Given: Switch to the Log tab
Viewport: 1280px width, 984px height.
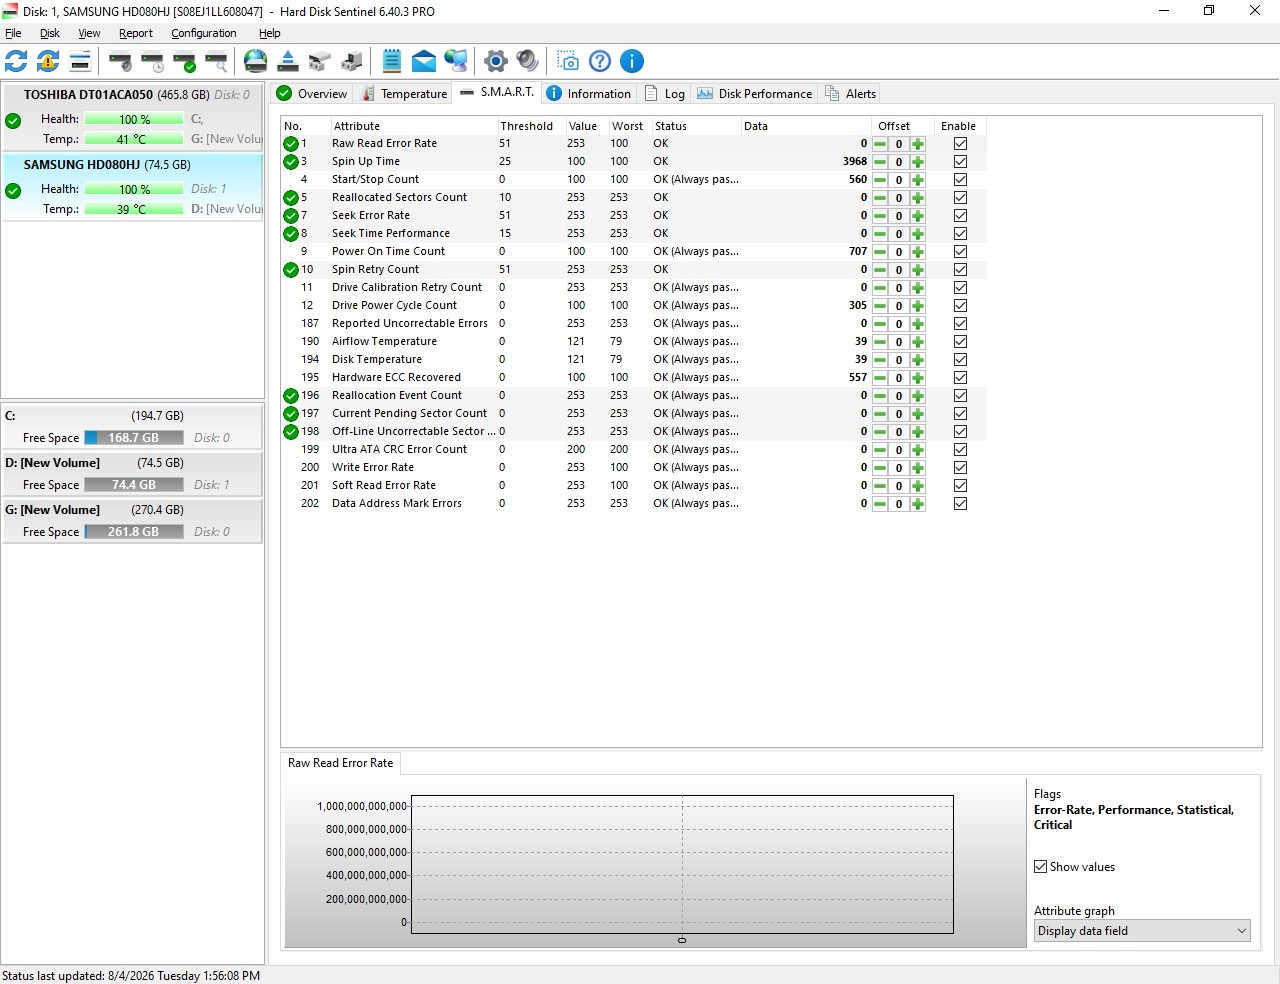Looking at the screenshot, I should (665, 93).
